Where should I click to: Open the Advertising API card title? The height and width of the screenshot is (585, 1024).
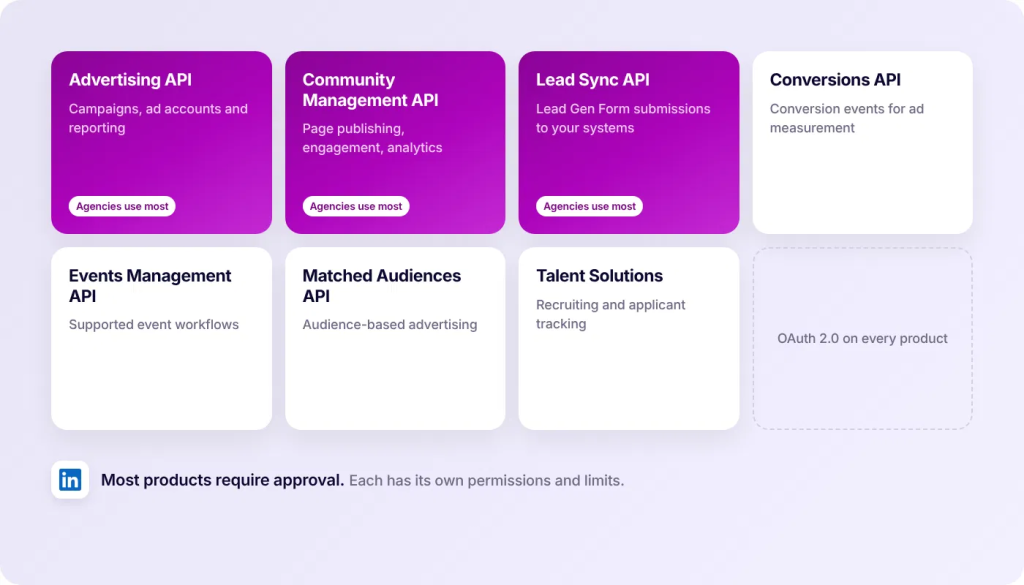pyautogui.click(x=130, y=80)
